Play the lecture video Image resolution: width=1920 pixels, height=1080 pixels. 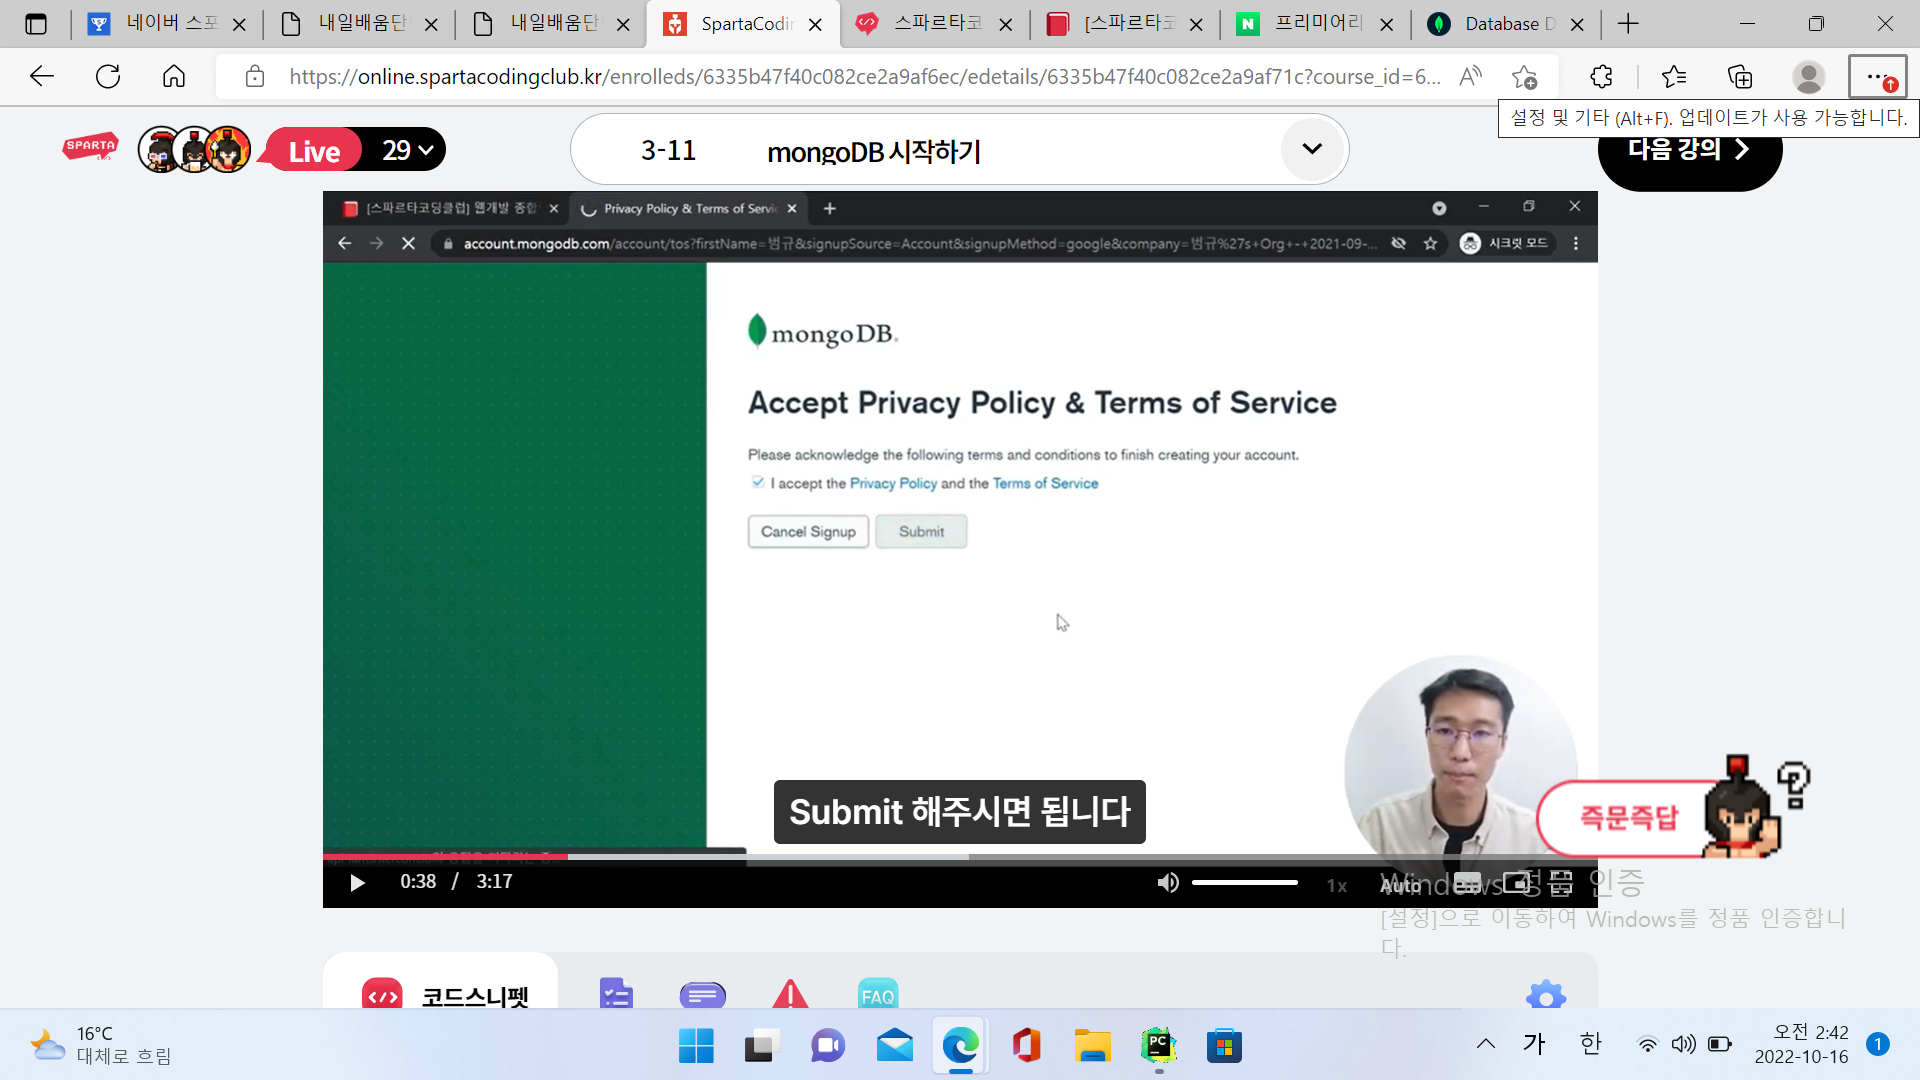point(357,882)
